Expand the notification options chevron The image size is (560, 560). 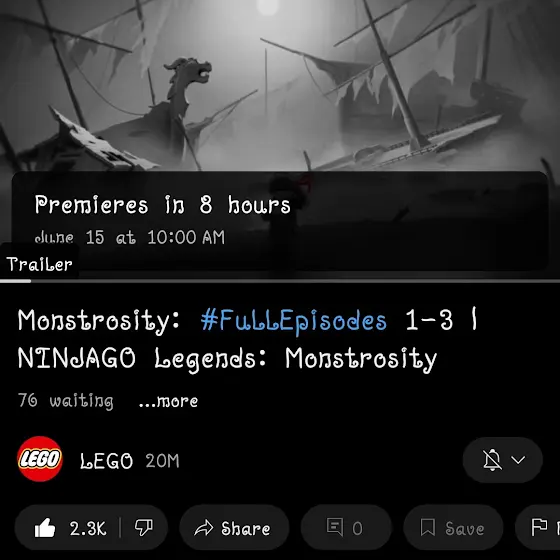click(x=518, y=460)
